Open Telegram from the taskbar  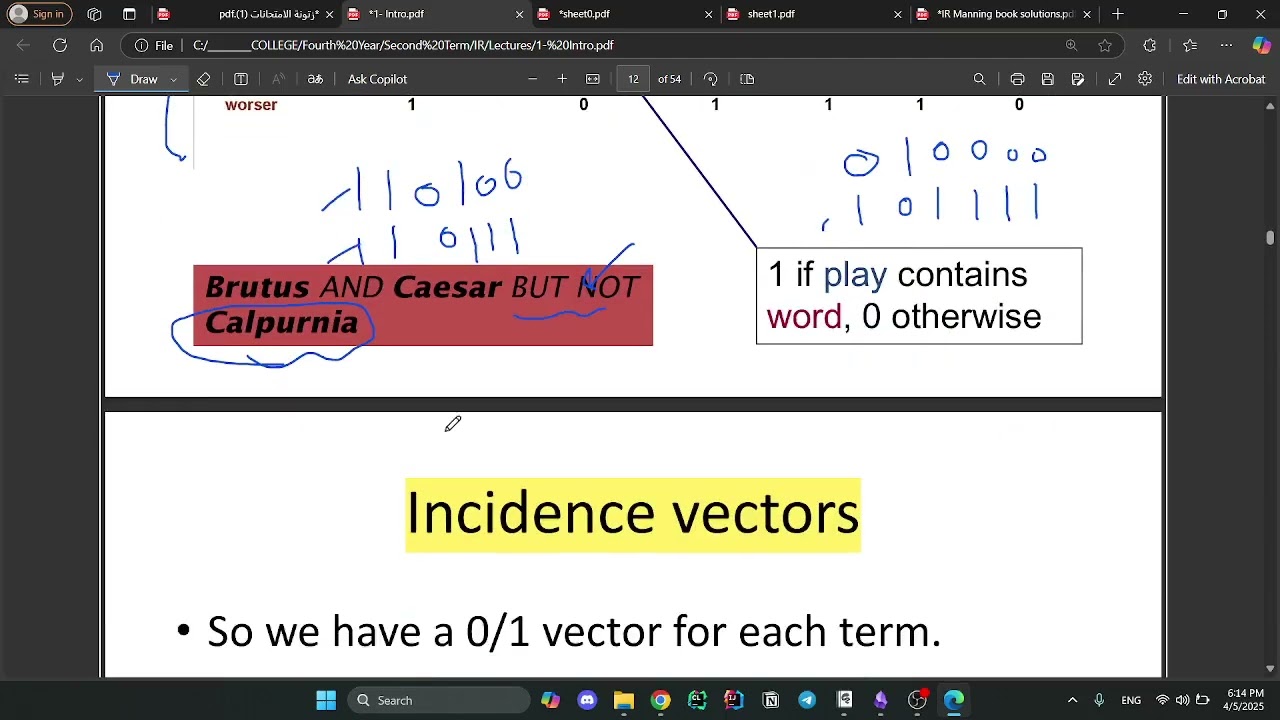807,700
